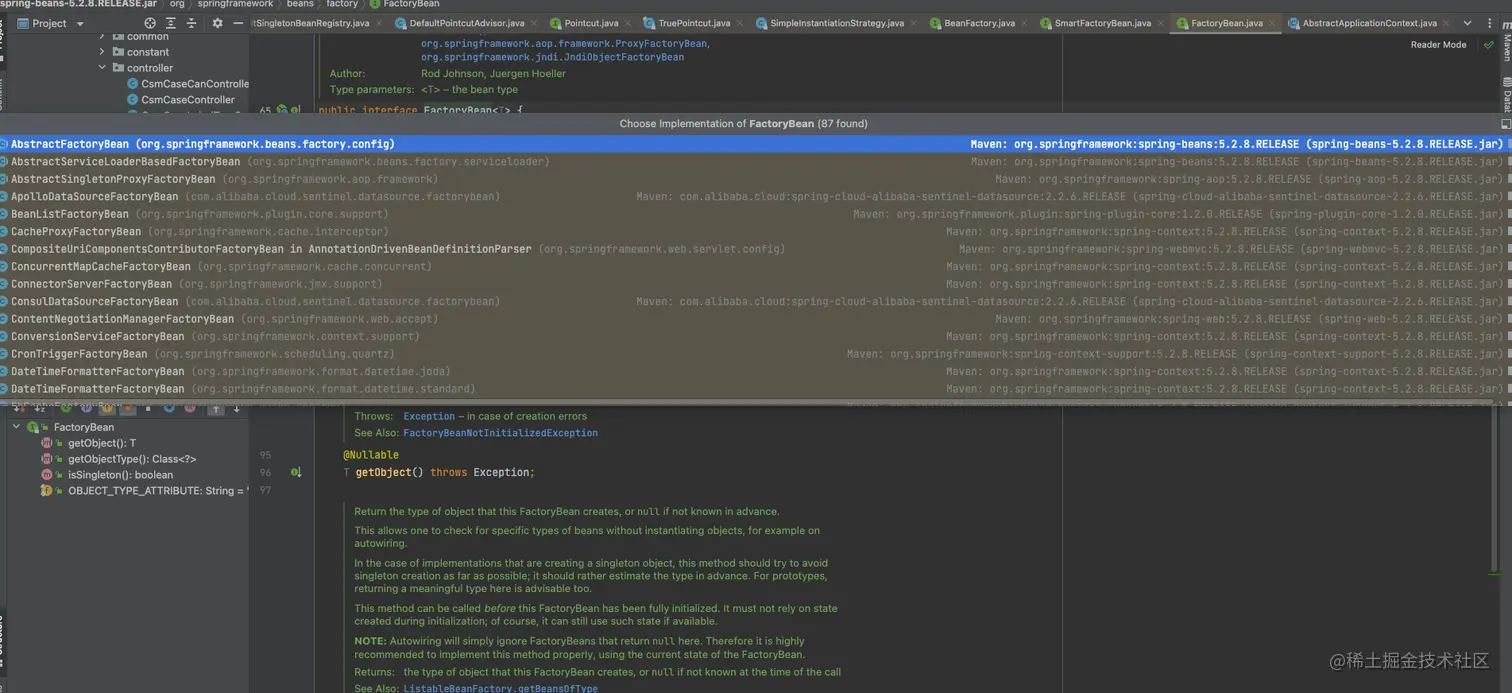Screen dimensions: 1512x693
Task: Select AbstractSingletonProxyFactoryBean implementation
Action: tap(756, 179)
